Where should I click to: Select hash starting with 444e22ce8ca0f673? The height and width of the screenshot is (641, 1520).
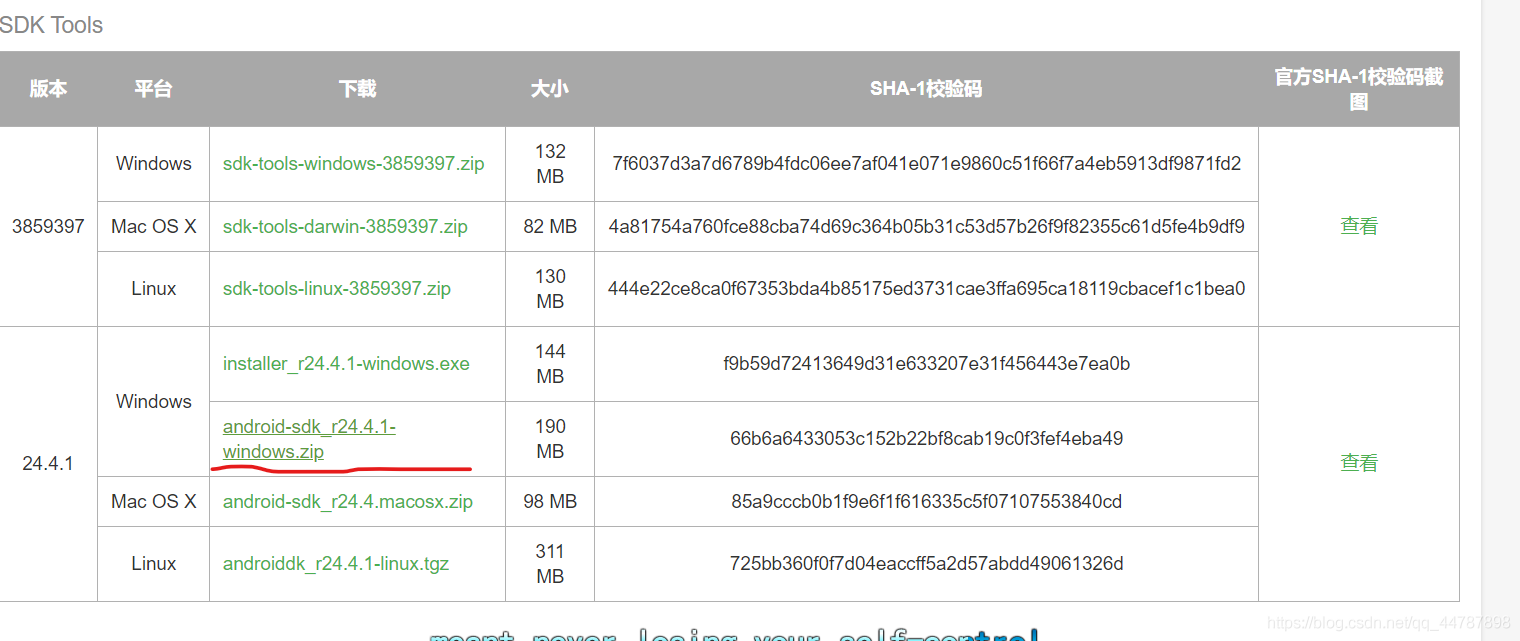tap(926, 288)
